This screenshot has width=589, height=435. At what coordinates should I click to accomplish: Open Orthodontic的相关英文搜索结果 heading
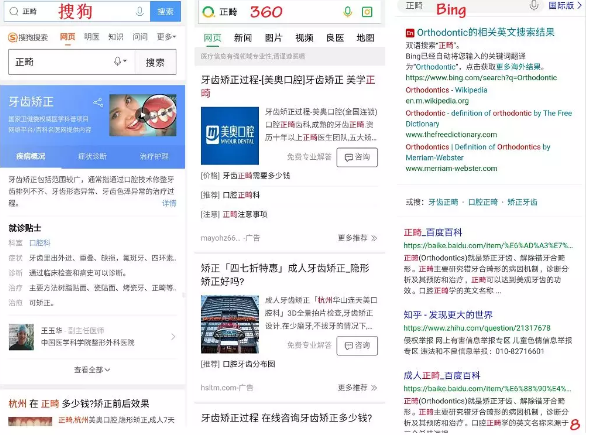point(486,33)
